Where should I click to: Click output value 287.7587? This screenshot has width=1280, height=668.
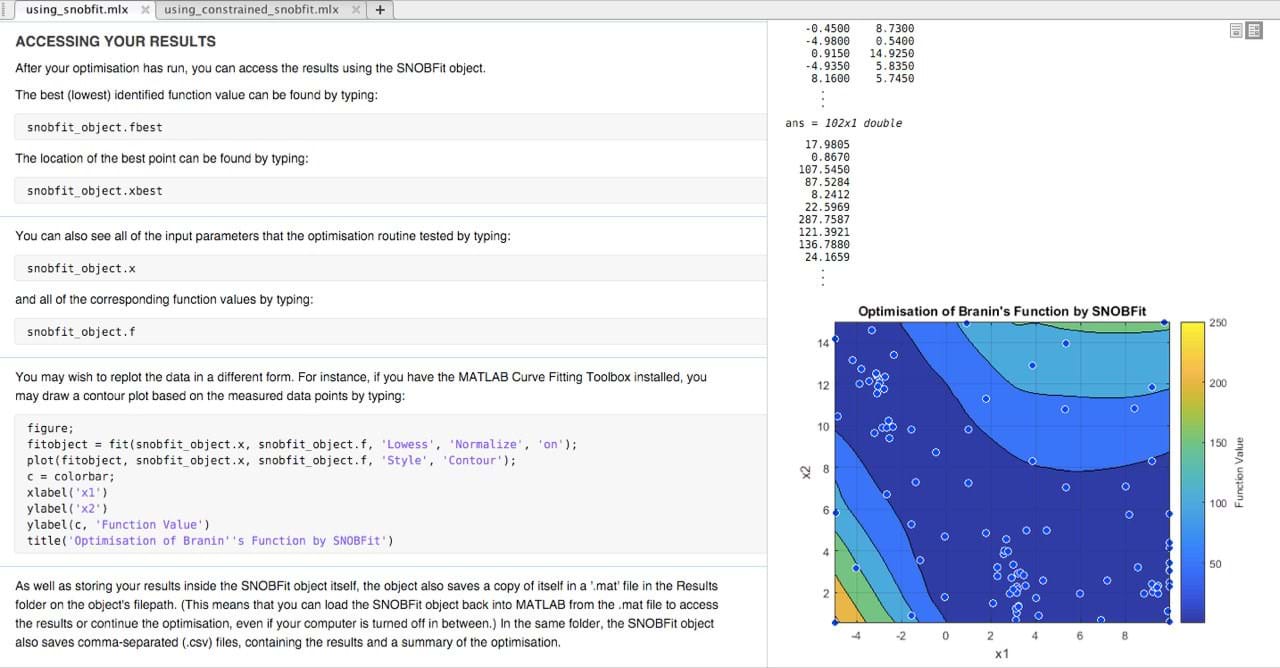coord(824,220)
